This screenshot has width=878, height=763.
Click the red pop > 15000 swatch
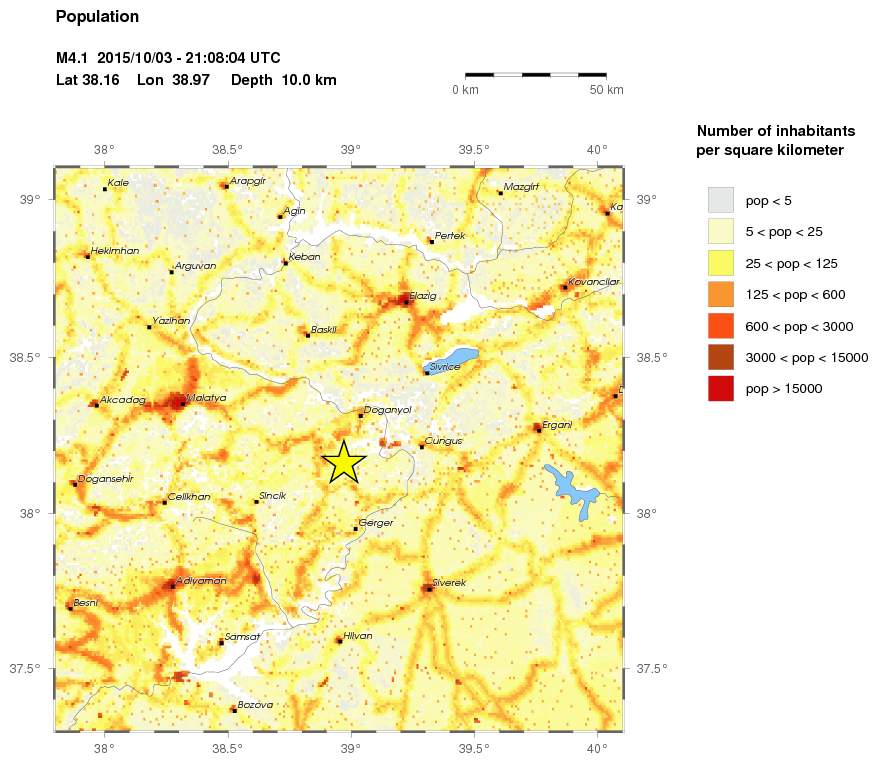click(721, 388)
